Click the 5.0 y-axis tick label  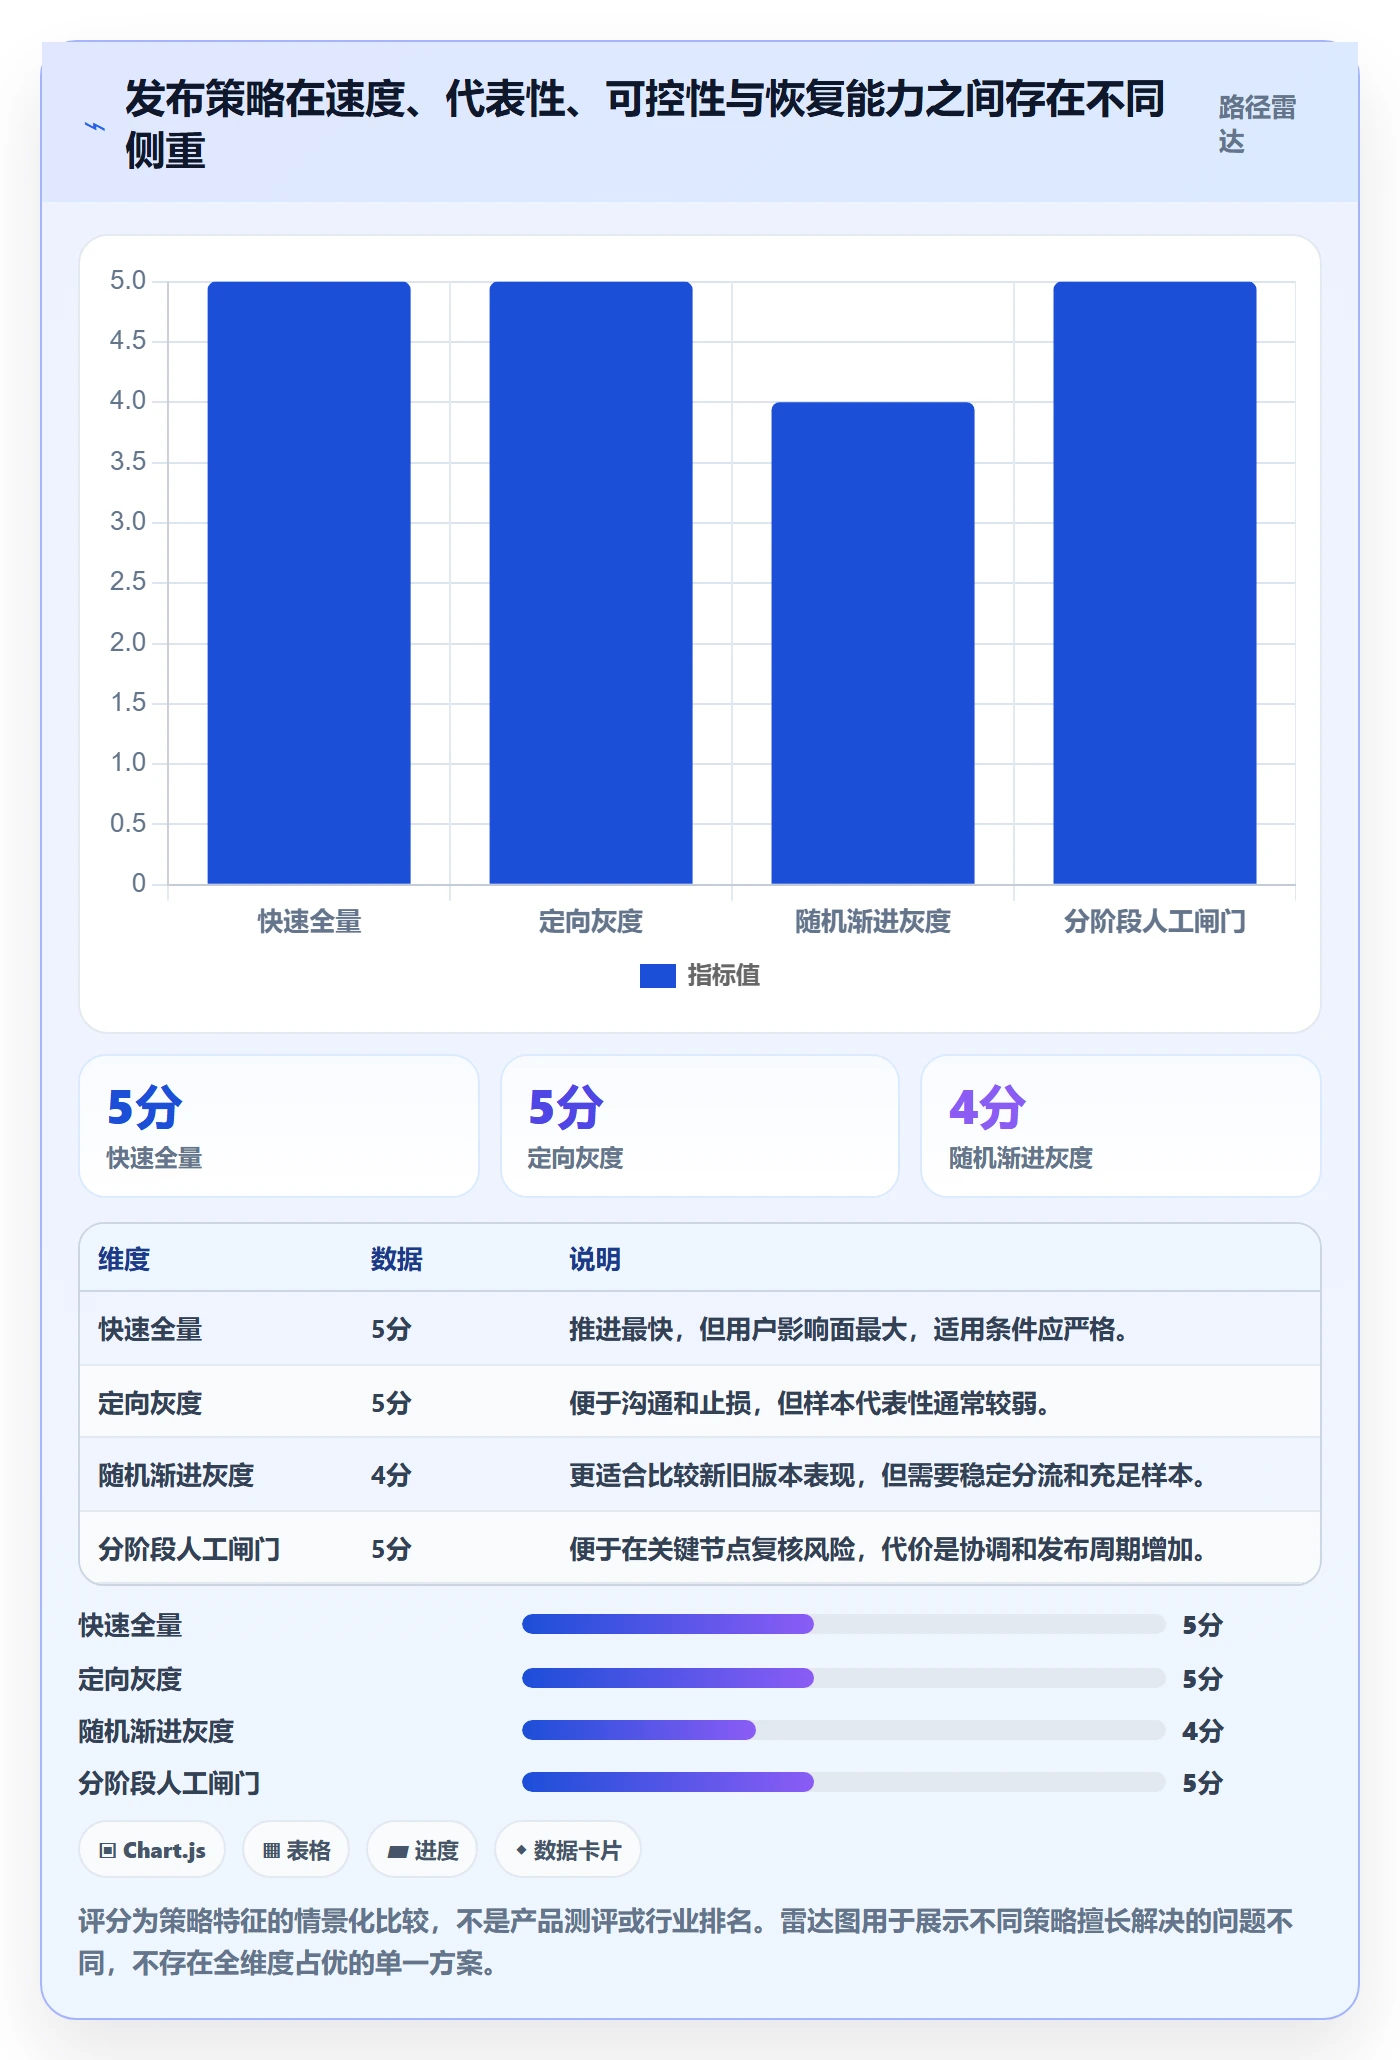pos(128,281)
